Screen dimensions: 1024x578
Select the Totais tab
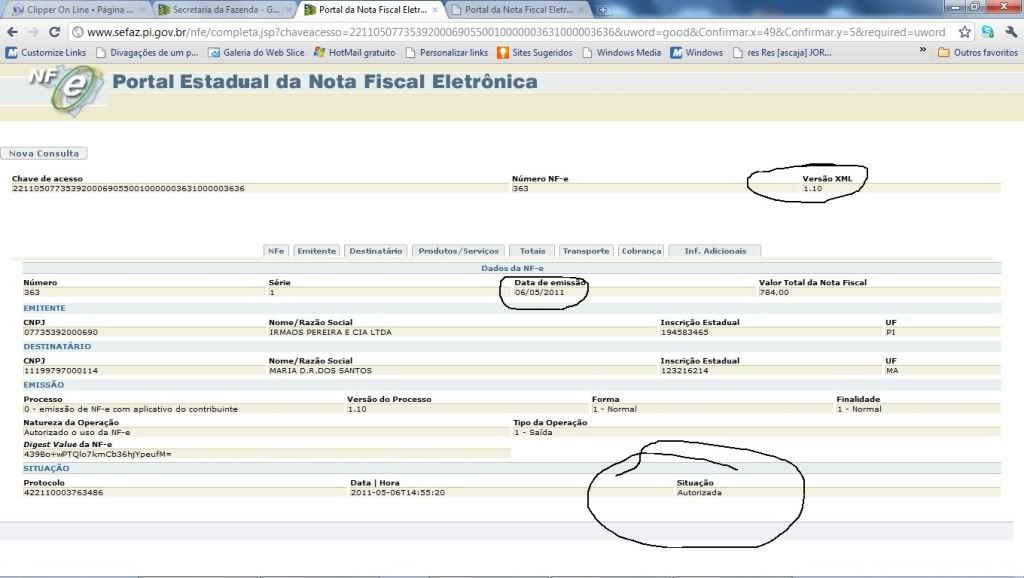pos(532,251)
